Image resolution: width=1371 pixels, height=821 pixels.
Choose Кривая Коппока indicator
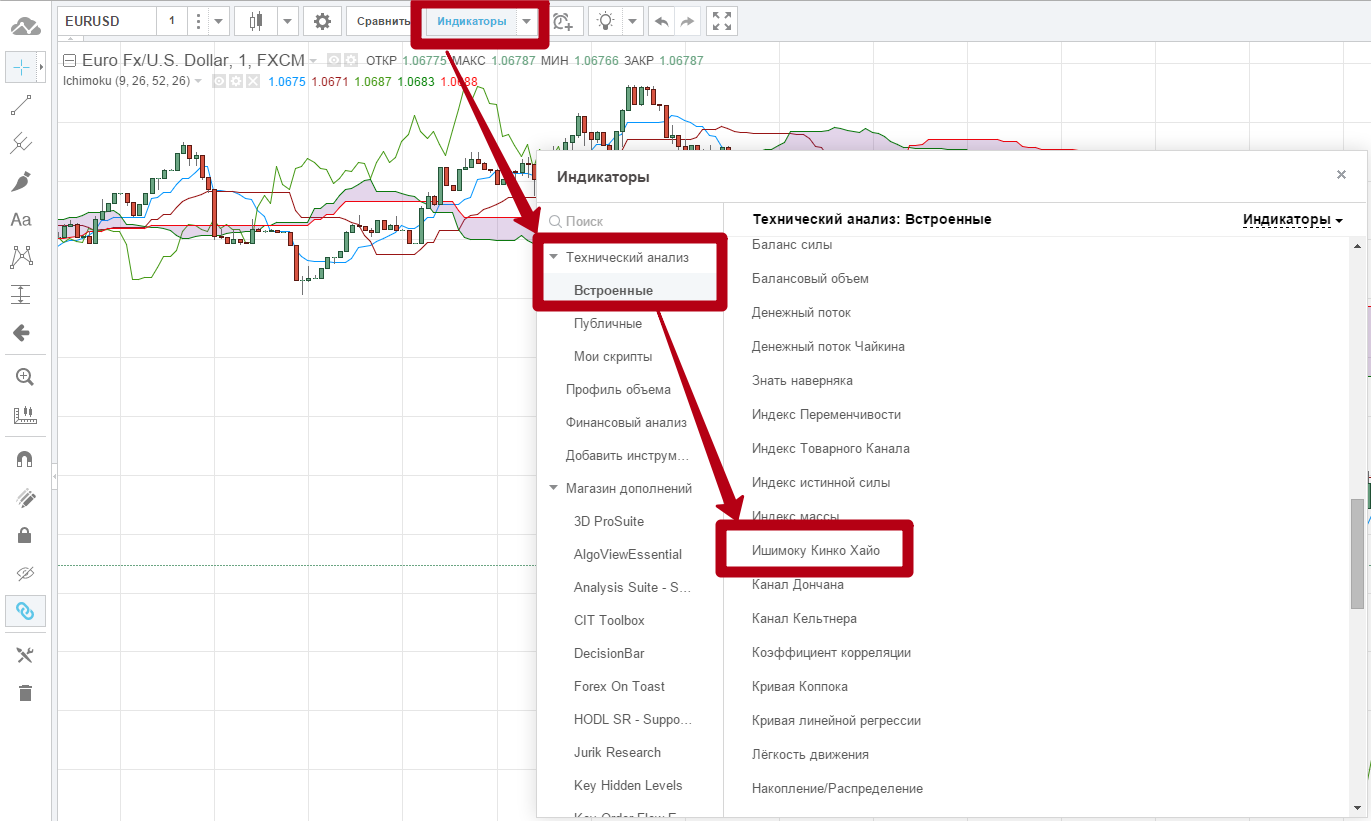pos(800,686)
